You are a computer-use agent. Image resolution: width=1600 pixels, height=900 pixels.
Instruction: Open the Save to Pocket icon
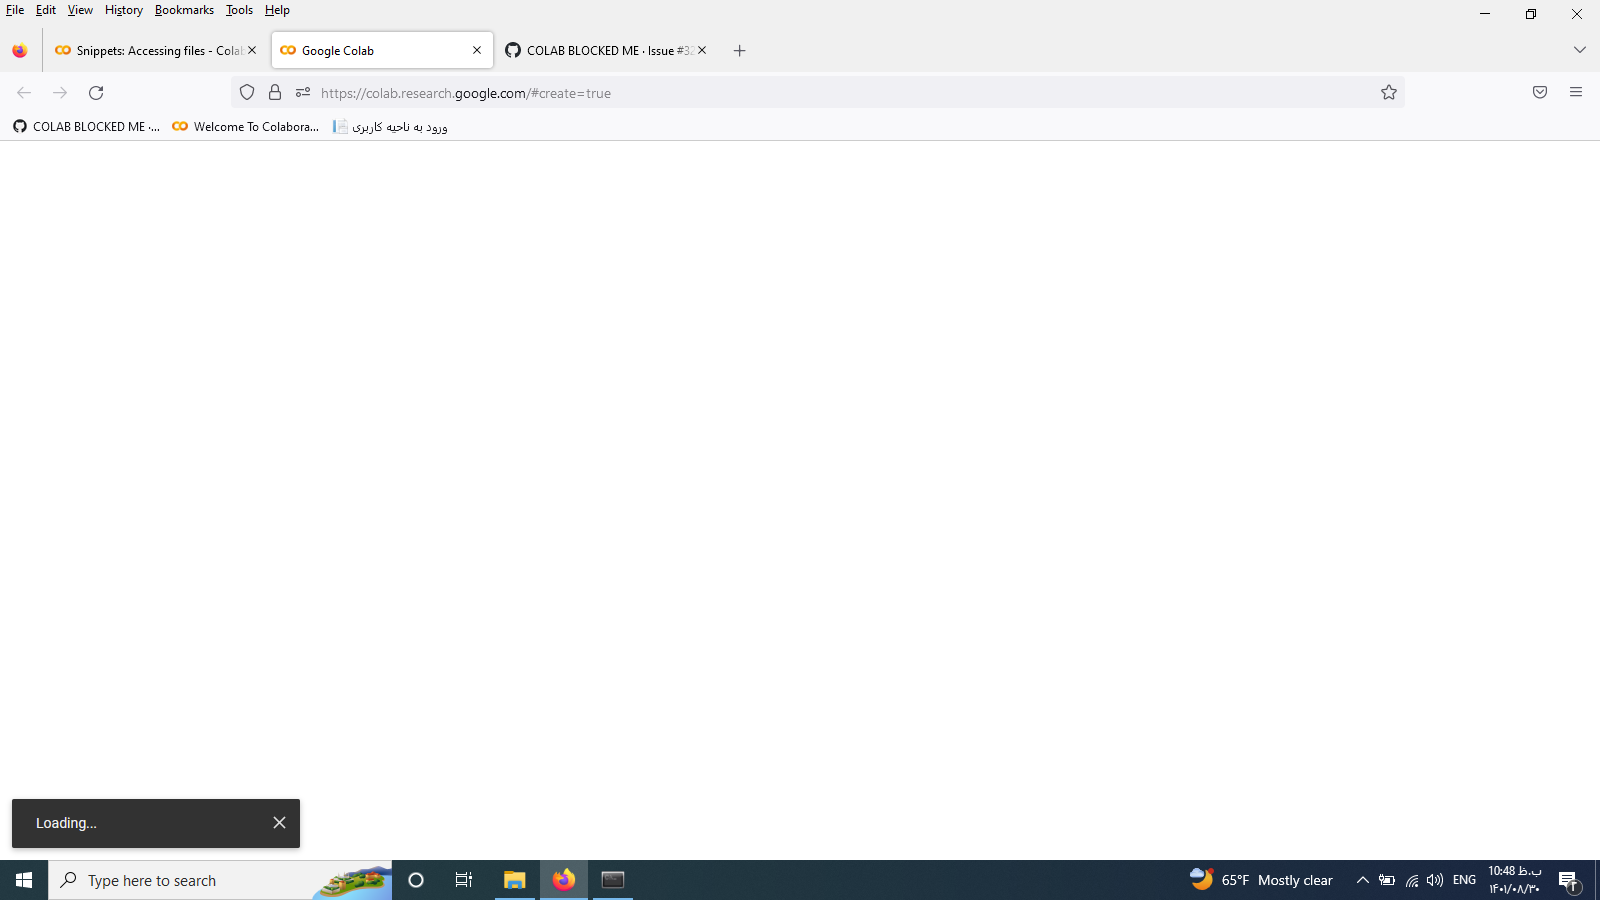pos(1540,92)
